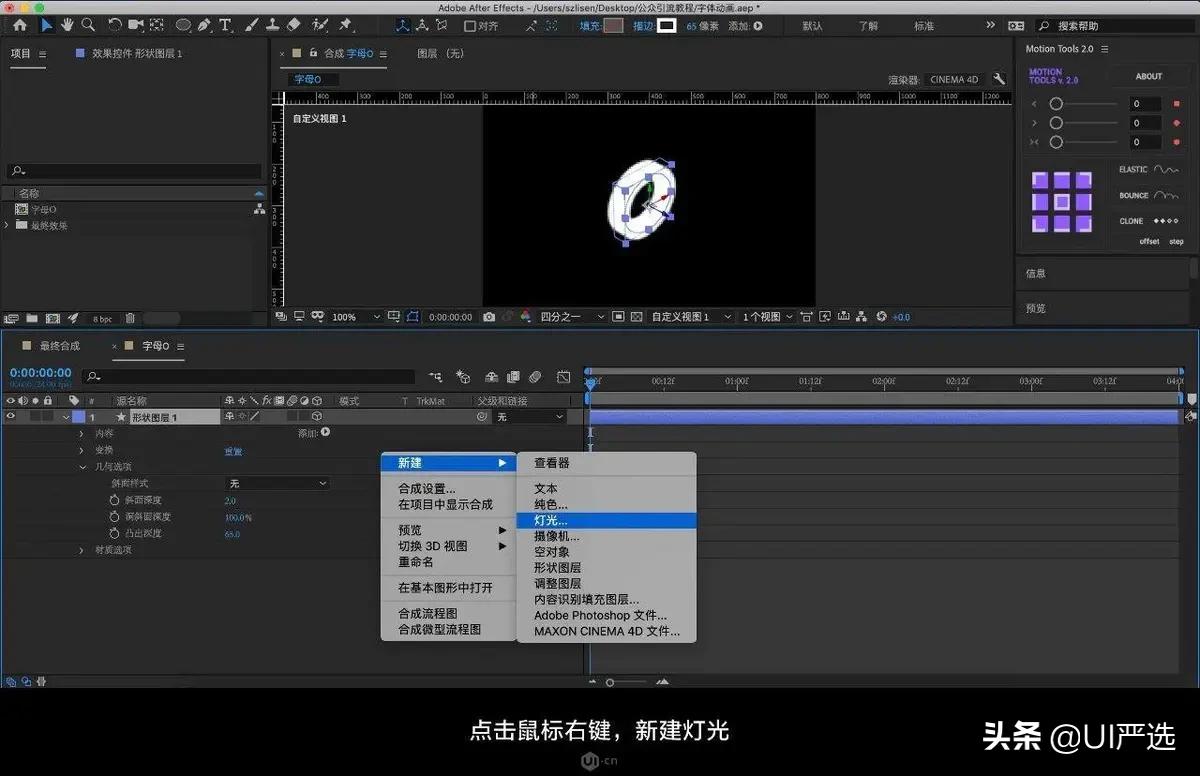Select the Hand tool
The image size is (1200, 776).
(67, 25)
